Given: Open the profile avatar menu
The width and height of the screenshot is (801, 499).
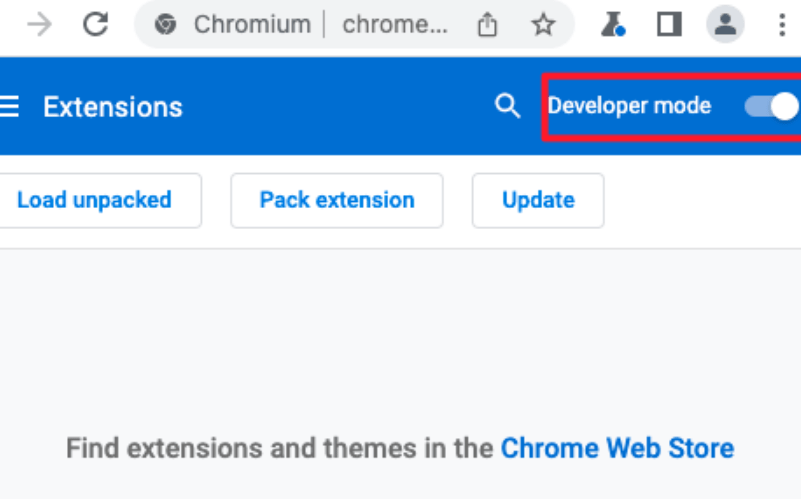Looking at the screenshot, I should [x=725, y=25].
